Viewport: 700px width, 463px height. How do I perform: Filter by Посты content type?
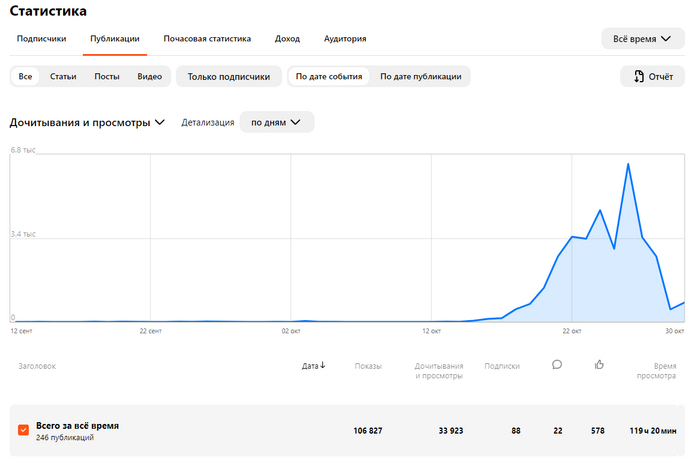[x=107, y=76]
